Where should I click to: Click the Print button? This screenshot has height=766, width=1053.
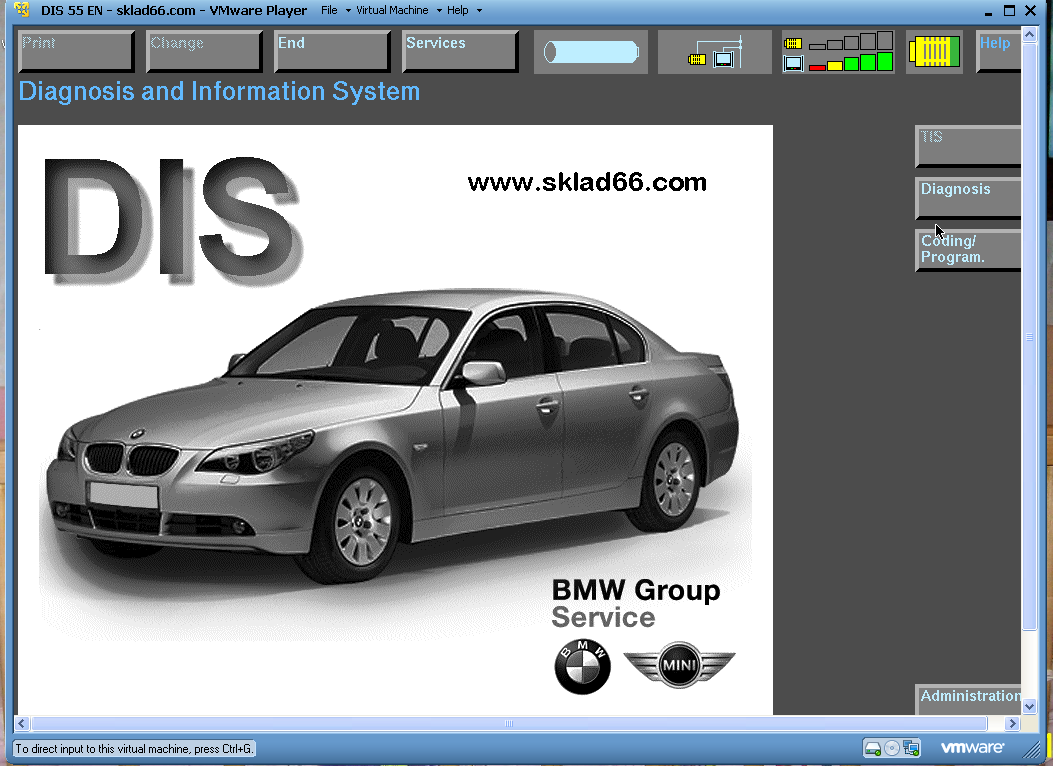(x=77, y=52)
